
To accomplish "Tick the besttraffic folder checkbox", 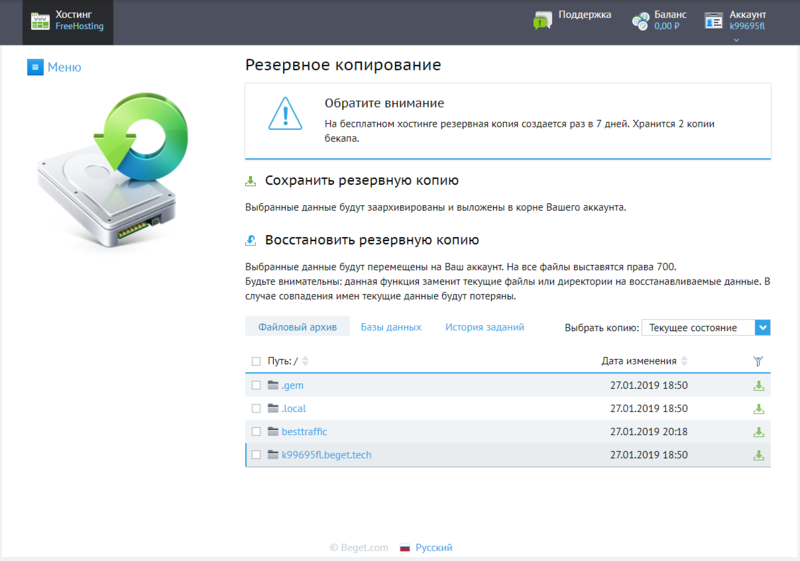I will tap(256, 432).
